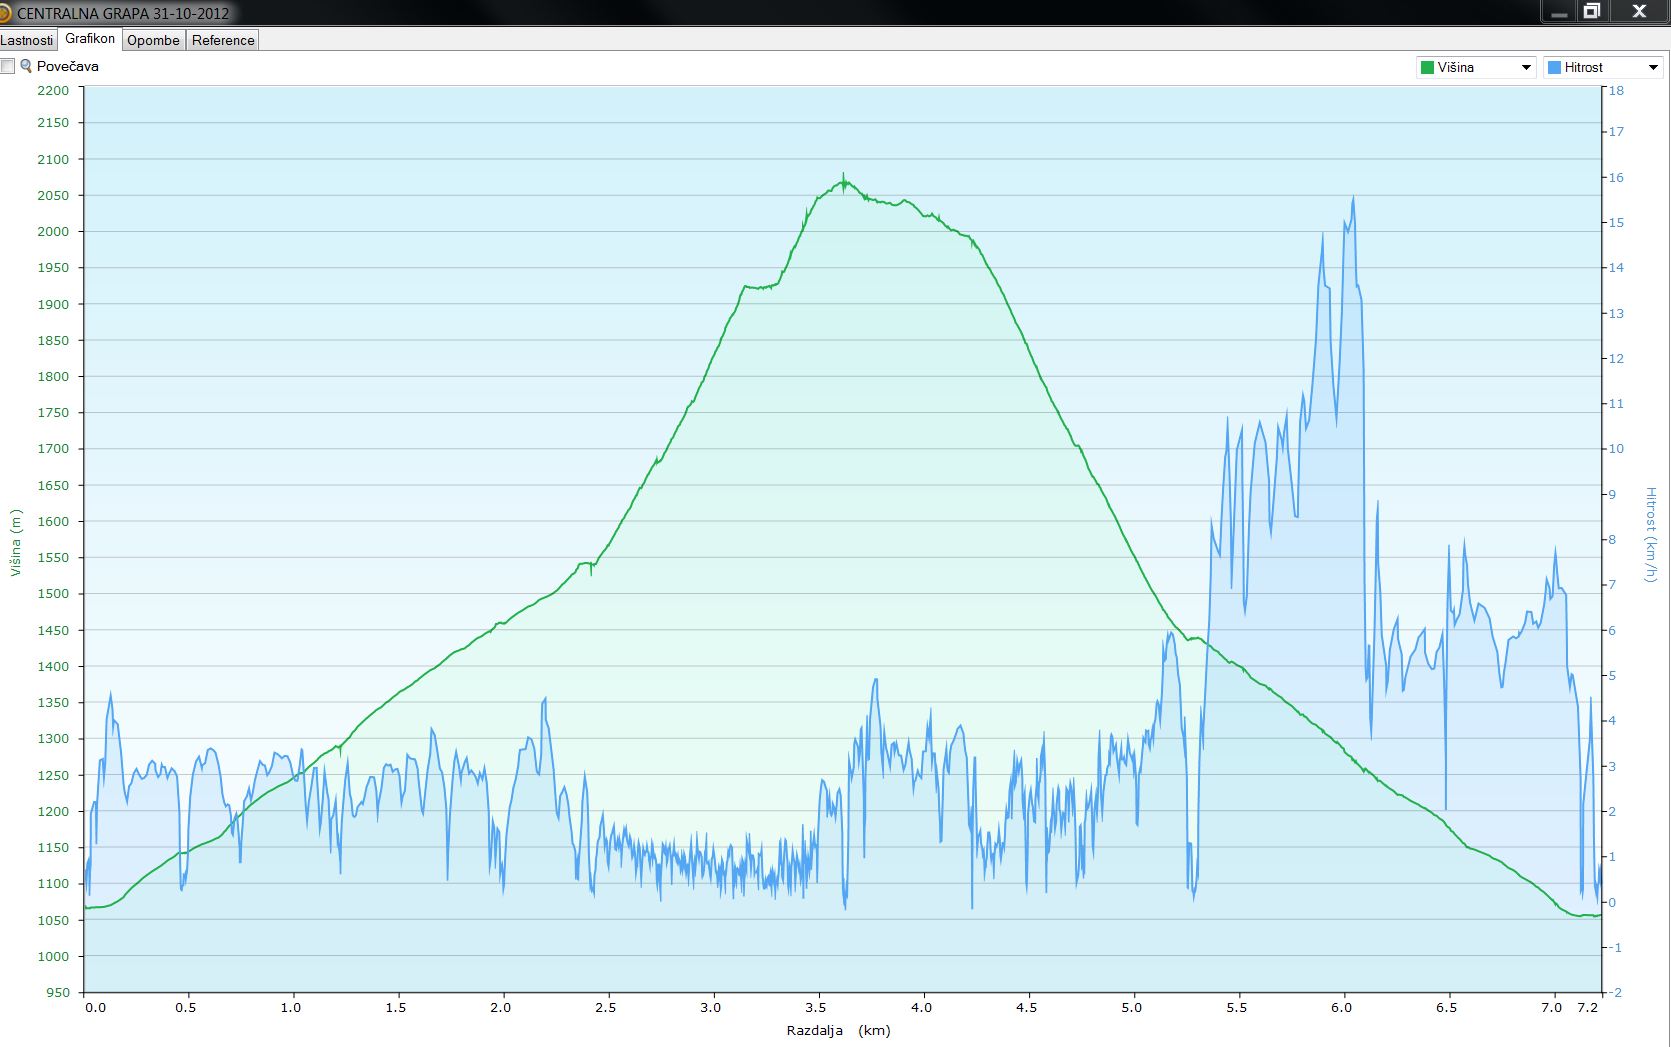This screenshot has width=1671, height=1047.
Task: Open the Opombe tab
Action: pos(153,40)
